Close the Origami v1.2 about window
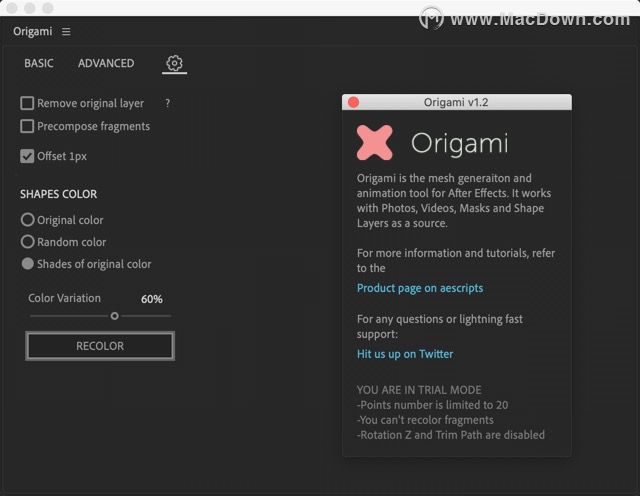 click(353, 102)
